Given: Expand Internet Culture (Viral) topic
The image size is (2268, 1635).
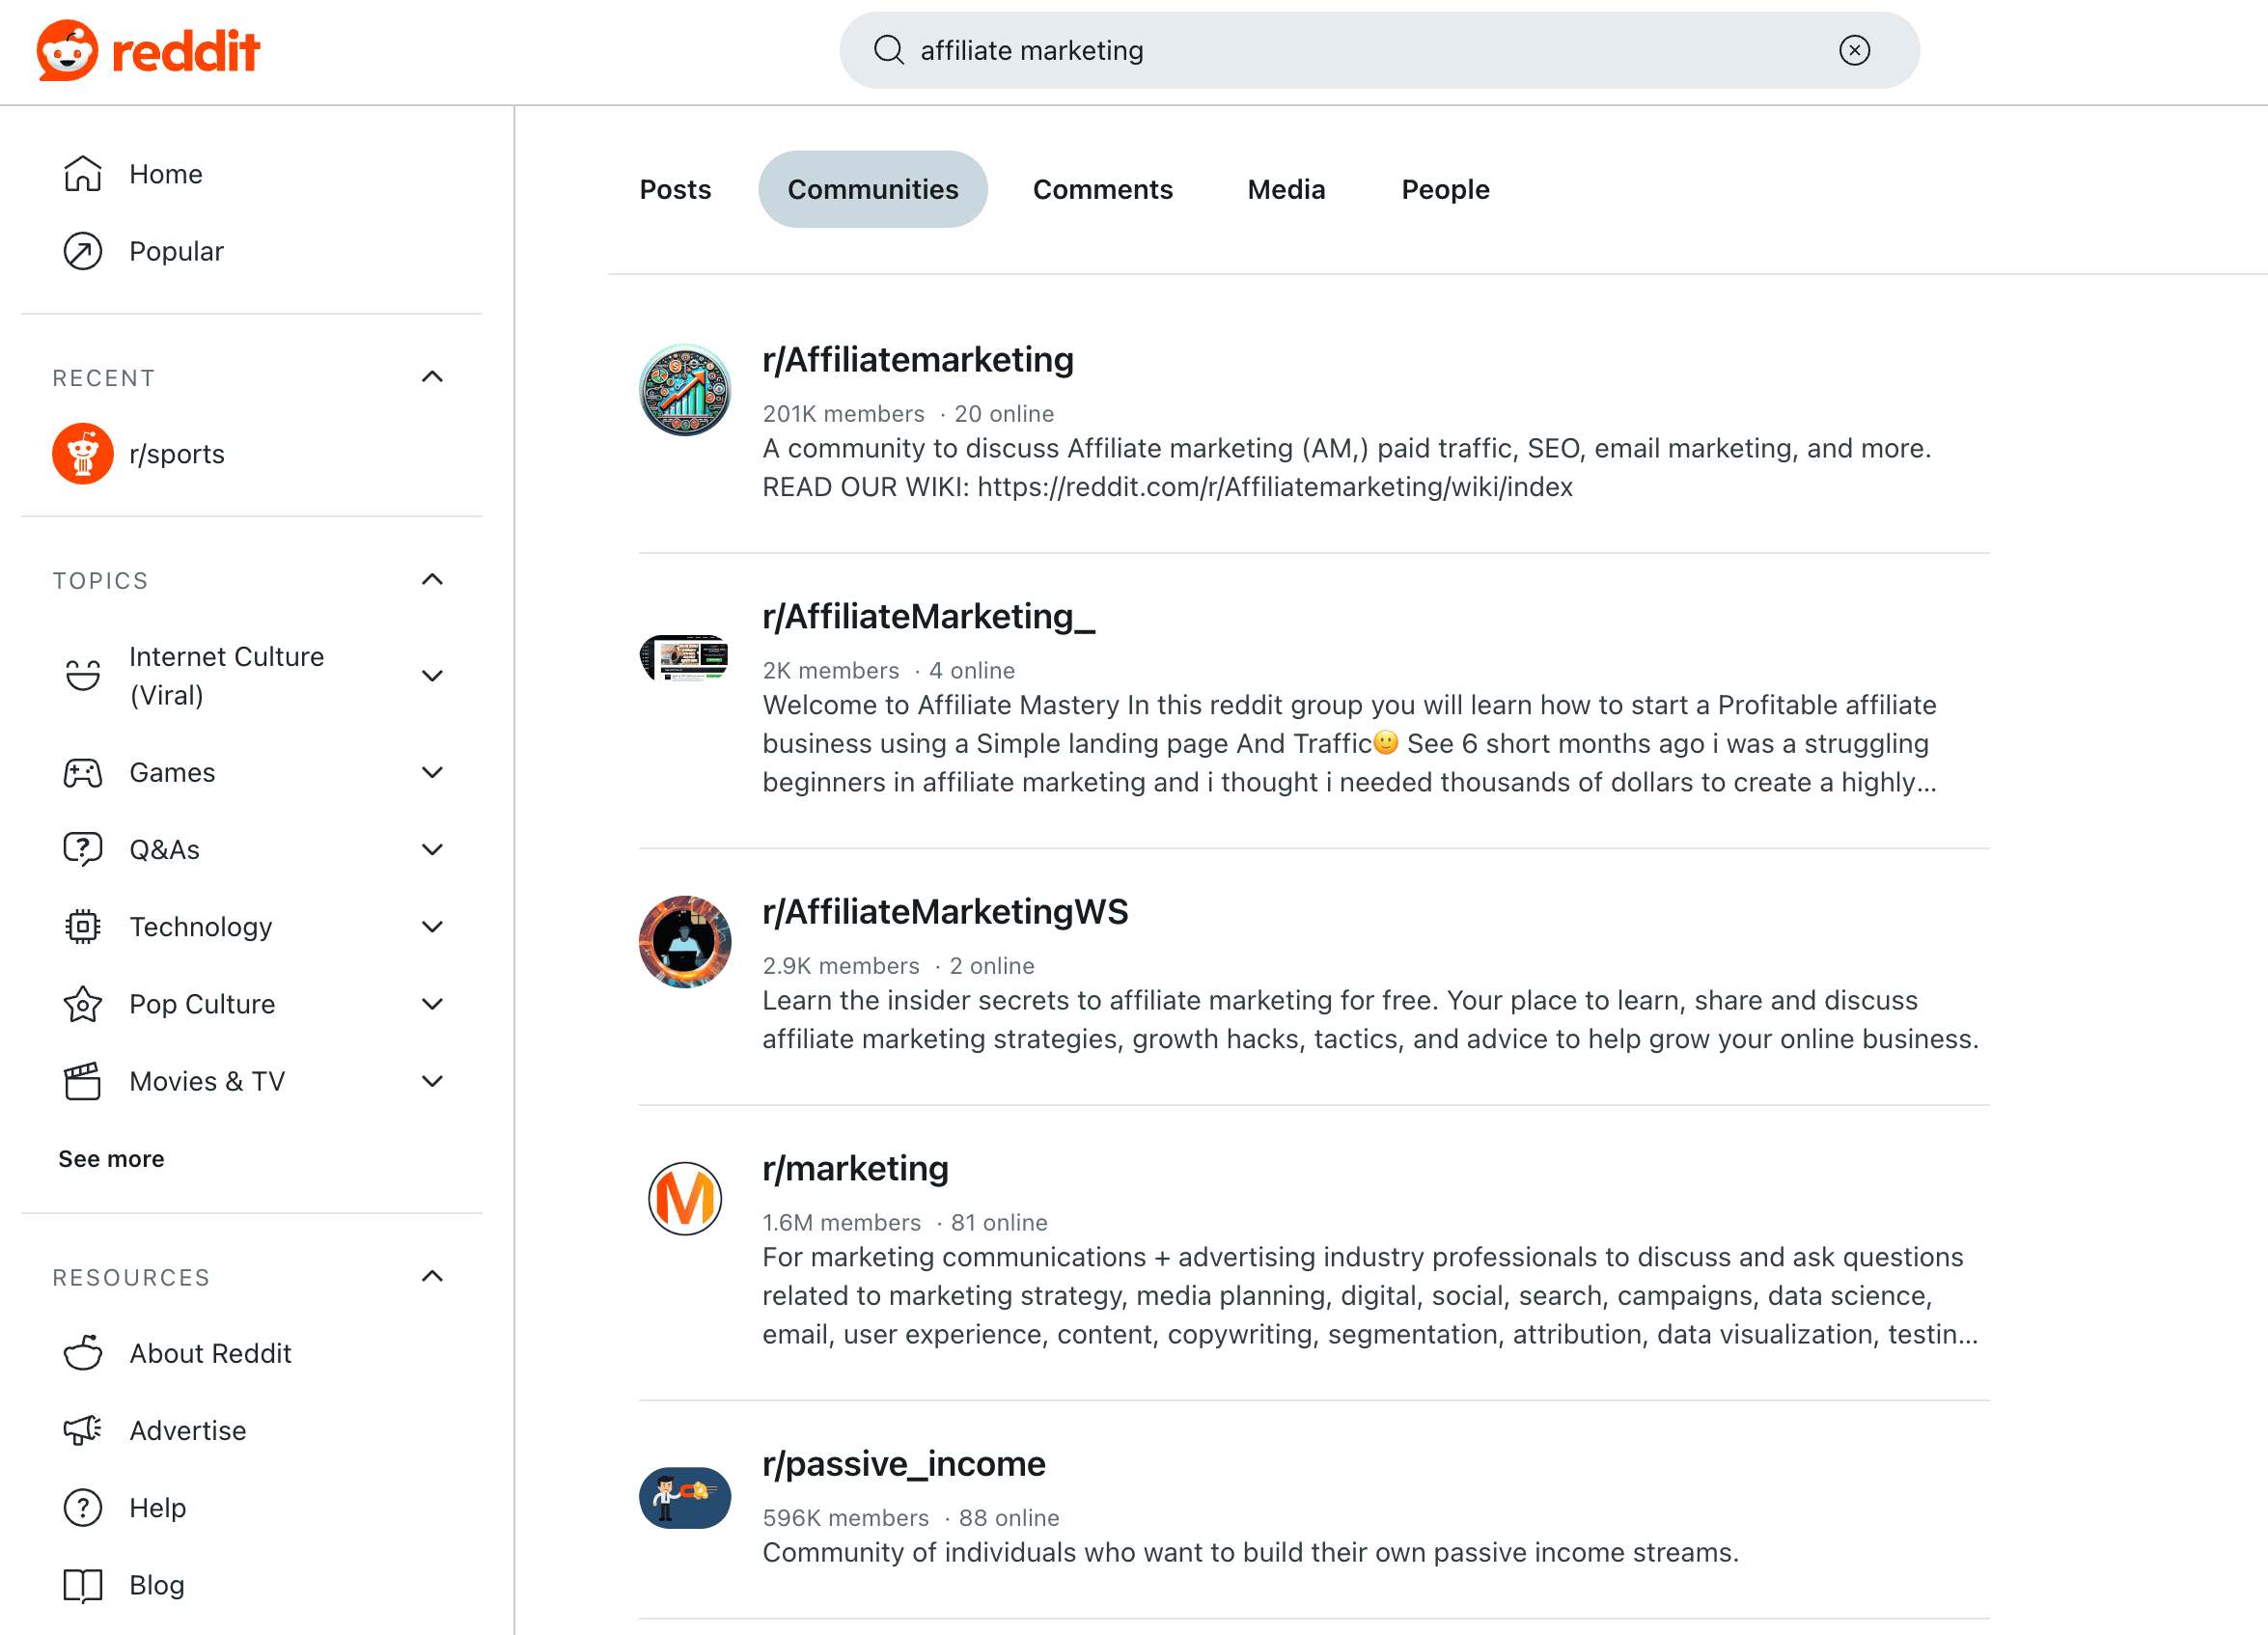Looking at the screenshot, I should coord(432,676).
